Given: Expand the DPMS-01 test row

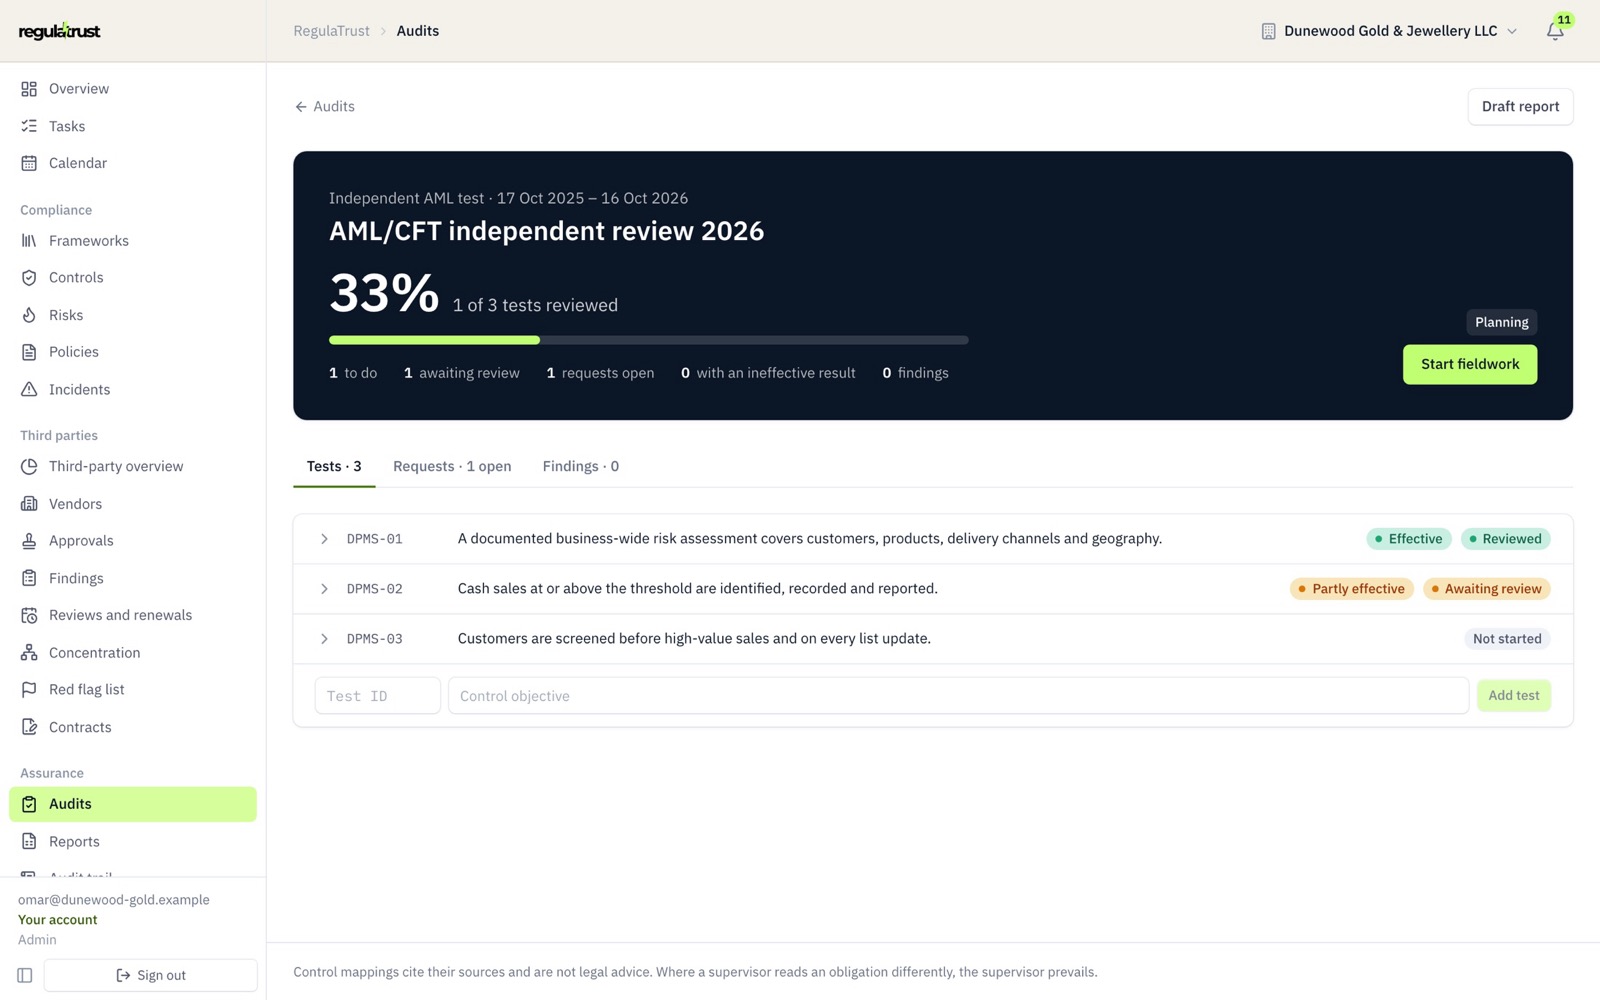Looking at the screenshot, I should click(324, 539).
